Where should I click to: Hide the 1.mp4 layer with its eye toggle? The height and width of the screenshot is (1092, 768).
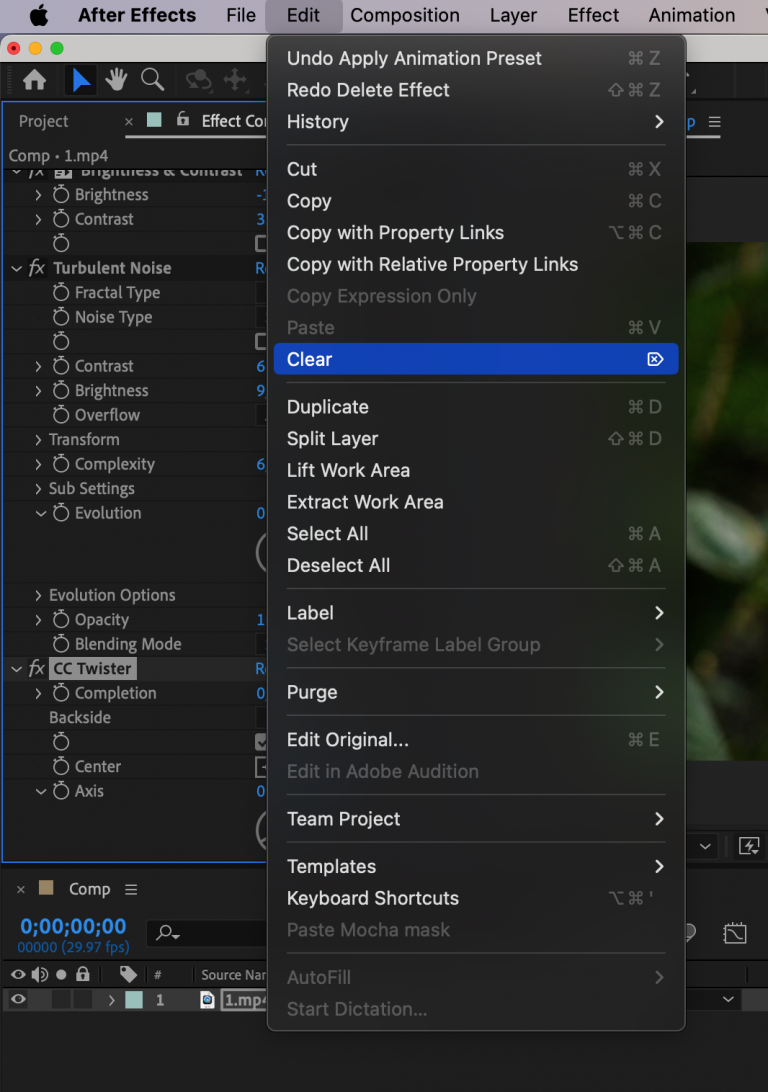[x=18, y=1000]
